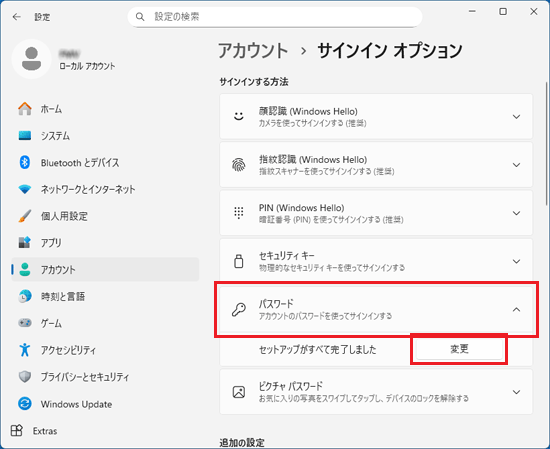The height and width of the screenshot is (449, 550).
Task: Click the 追加の設定 heading
Action: click(x=242, y=443)
